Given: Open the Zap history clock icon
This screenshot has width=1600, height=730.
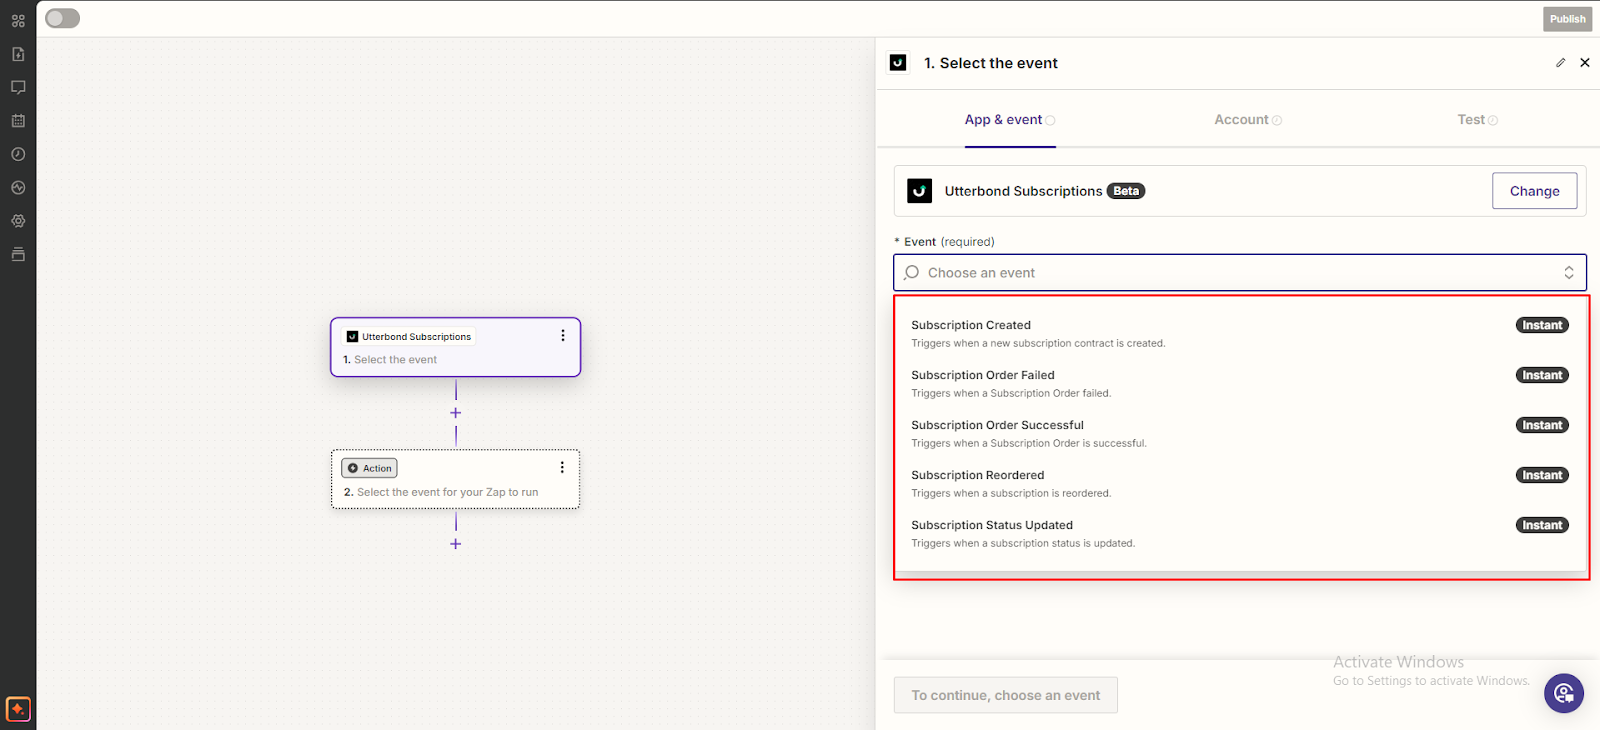Looking at the screenshot, I should (x=18, y=154).
